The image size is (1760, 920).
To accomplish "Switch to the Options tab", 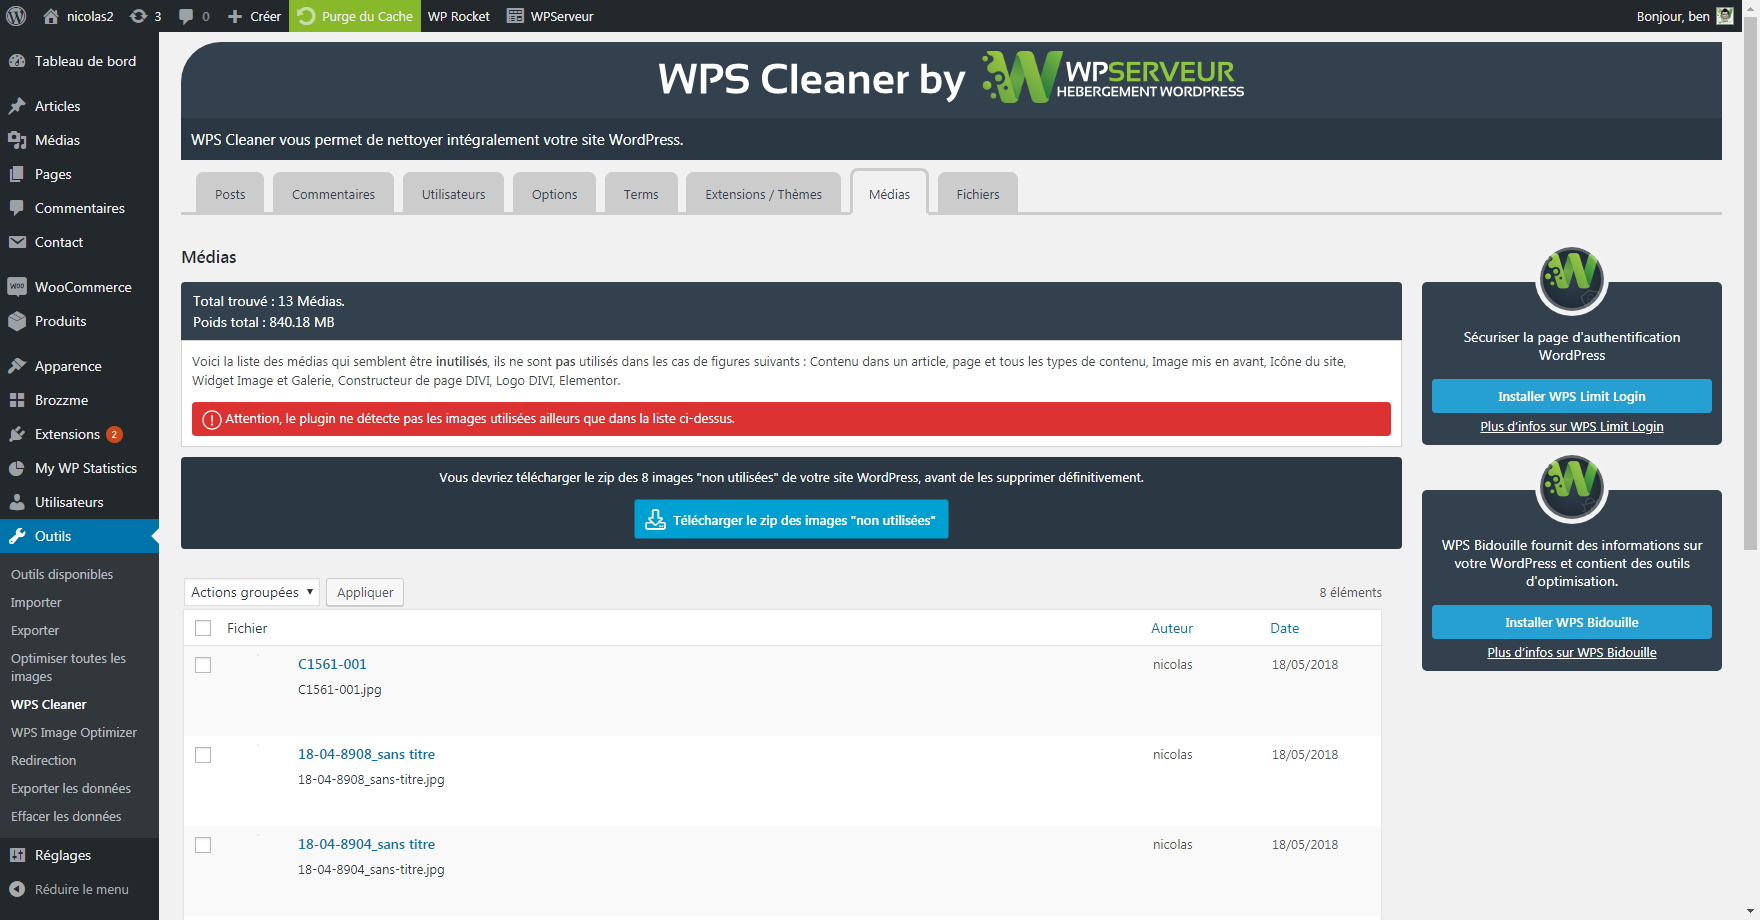I will [x=554, y=194].
